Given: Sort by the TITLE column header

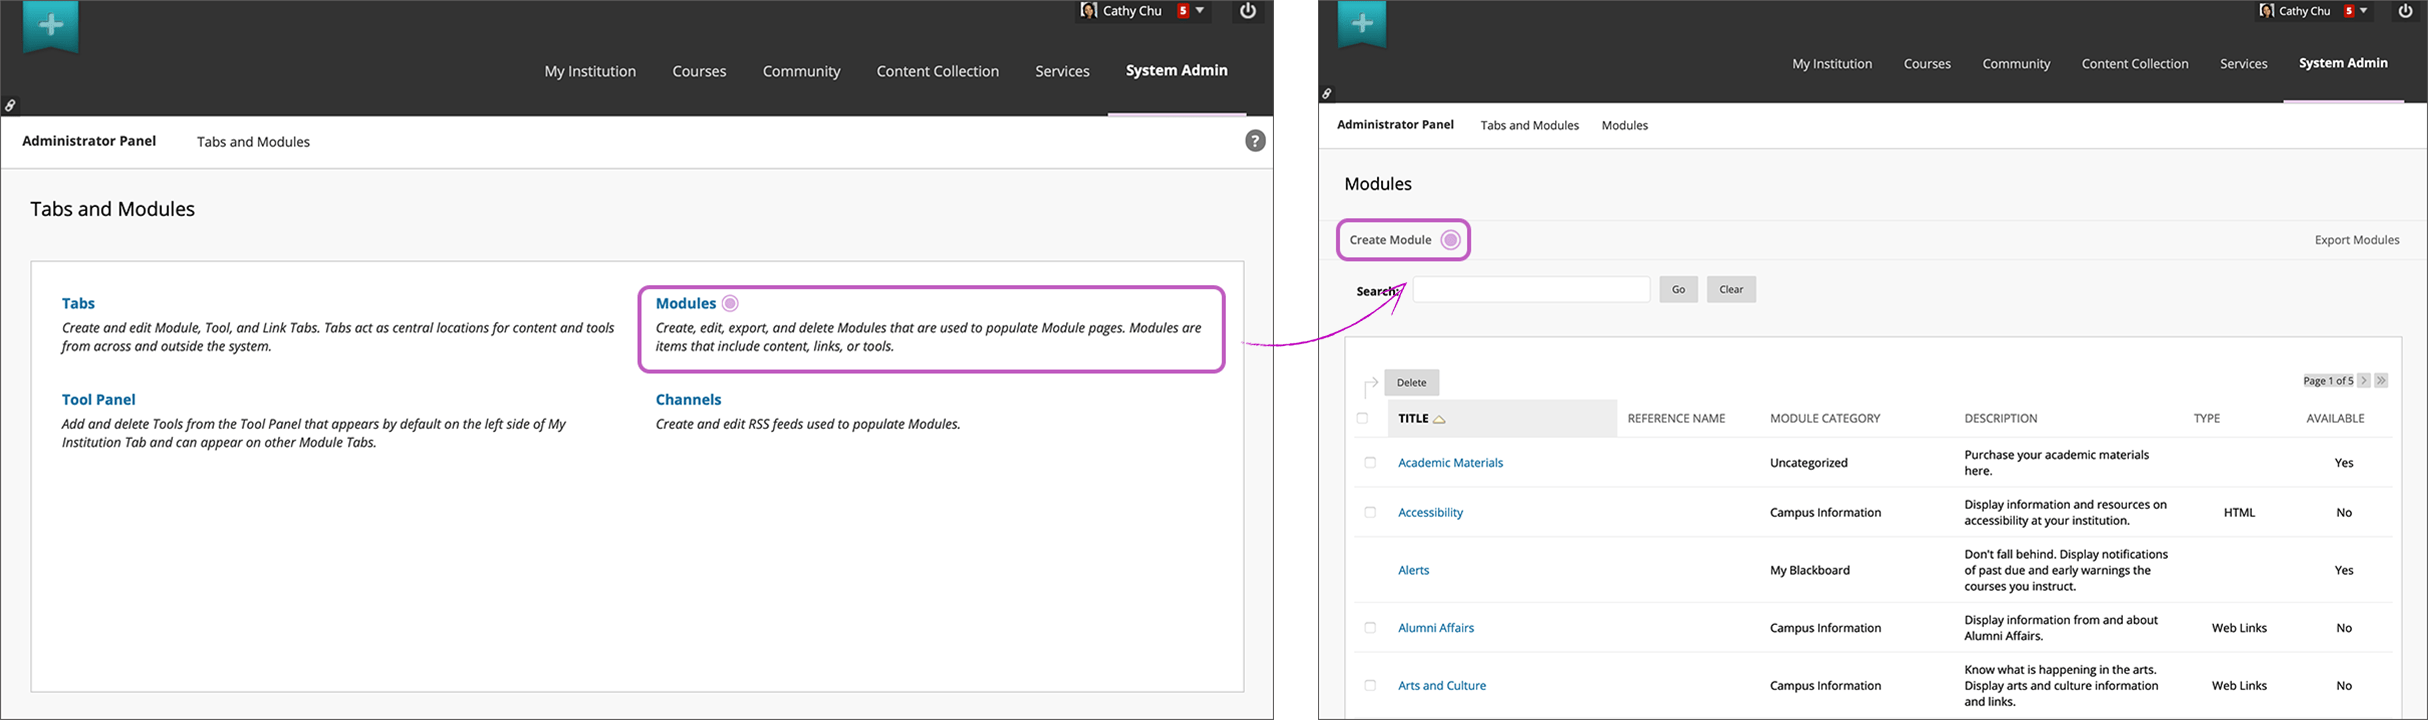Looking at the screenshot, I should pos(1412,418).
